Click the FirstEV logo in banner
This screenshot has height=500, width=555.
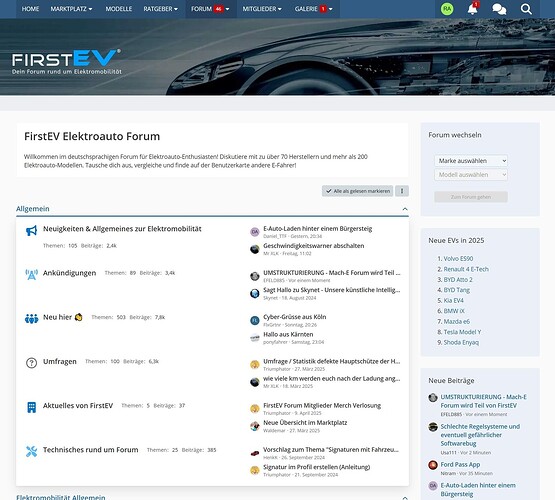[67, 62]
